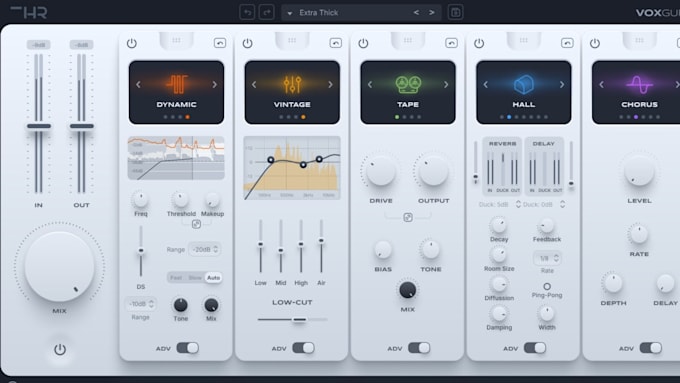Screen dimensions: 680x383
Task: Toggle the Chorus module power button
Action: 595,43
